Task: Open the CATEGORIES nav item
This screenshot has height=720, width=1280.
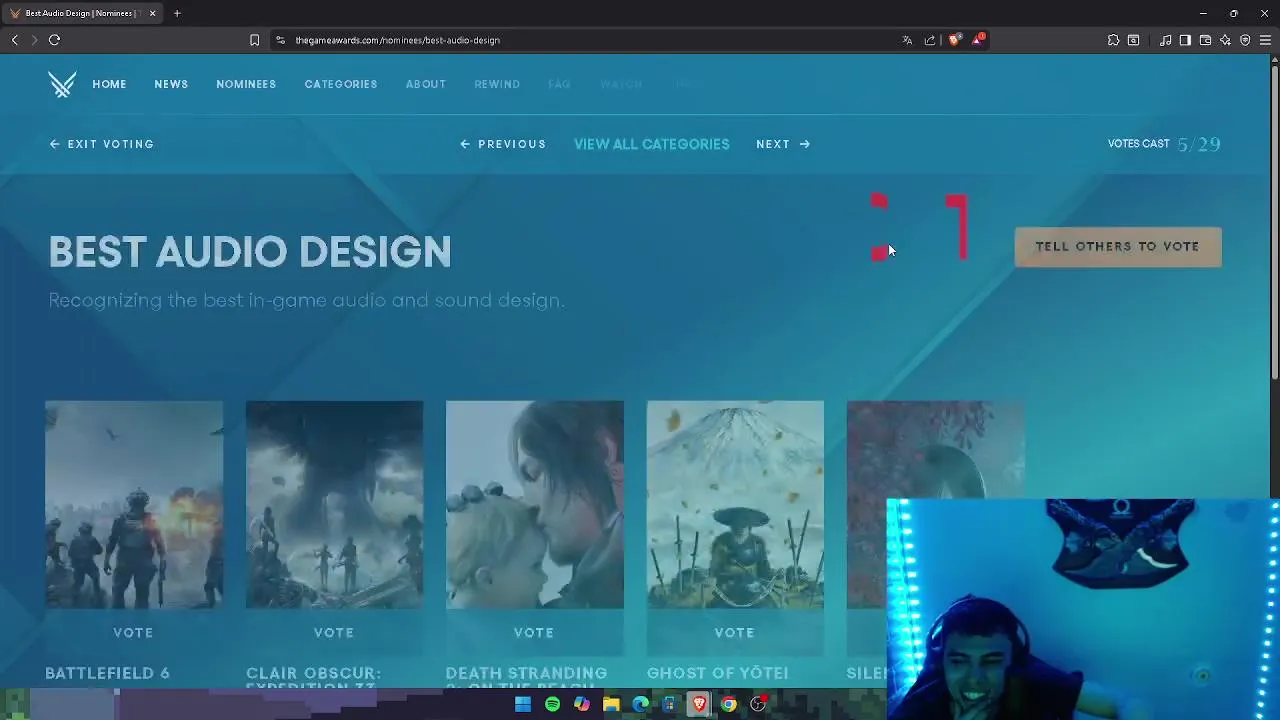Action: click(341, 84)
